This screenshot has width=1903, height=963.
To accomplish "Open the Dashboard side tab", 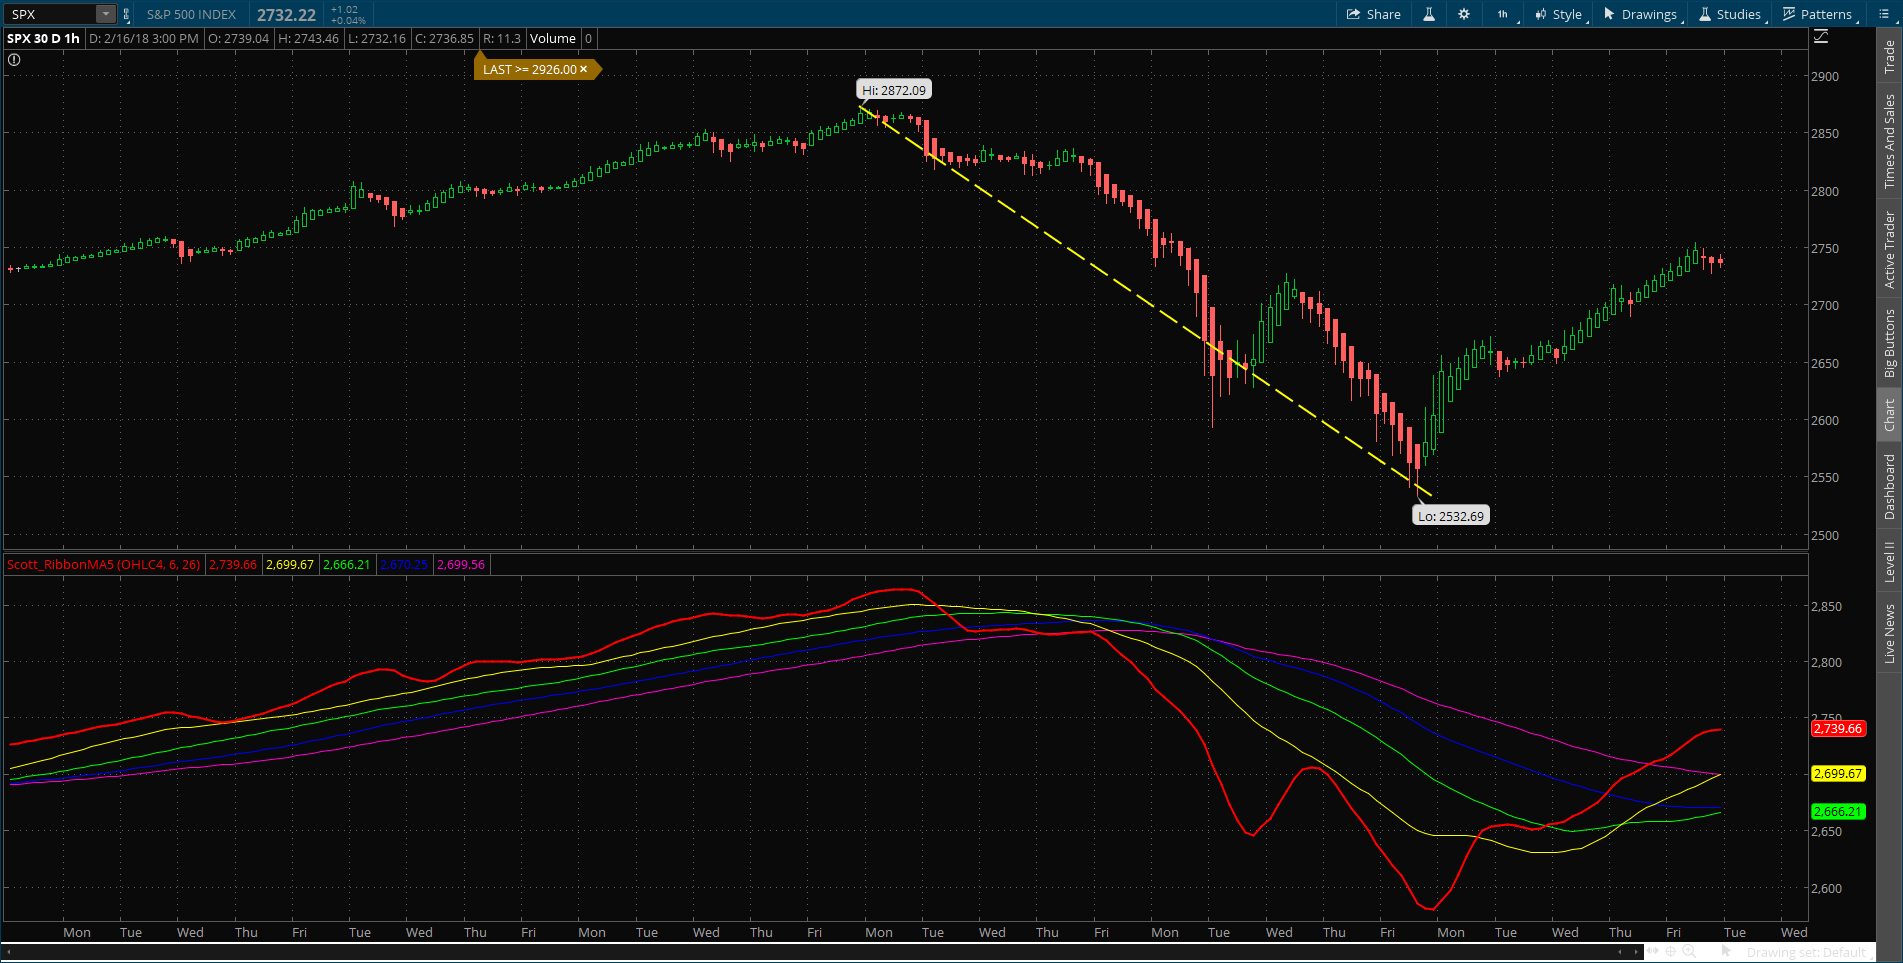I will click(x=1889, y=487).
